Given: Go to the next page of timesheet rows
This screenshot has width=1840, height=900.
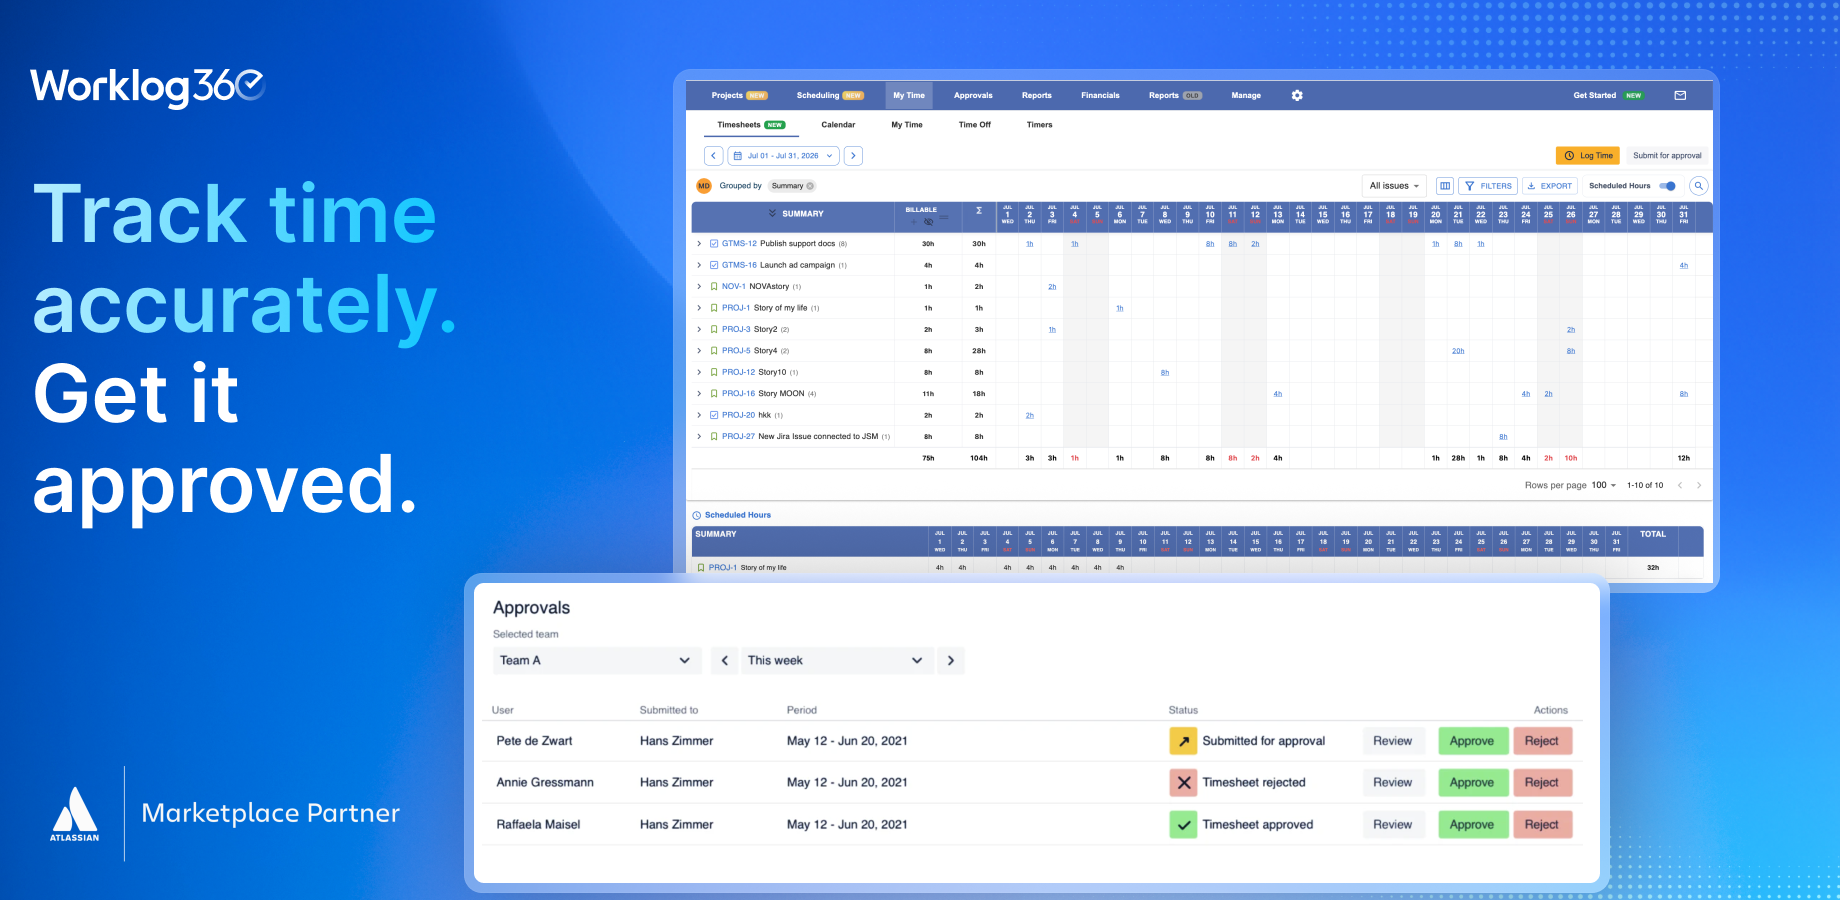Looking at the screenshot, I should [1698, 485].
